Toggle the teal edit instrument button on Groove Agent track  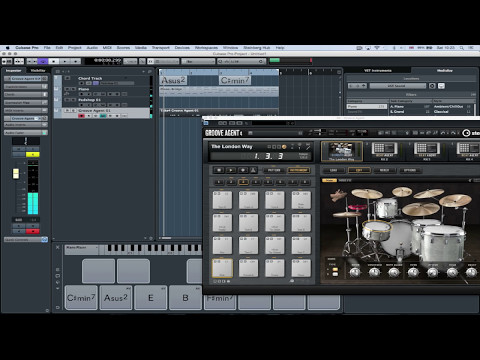point(103,116)
